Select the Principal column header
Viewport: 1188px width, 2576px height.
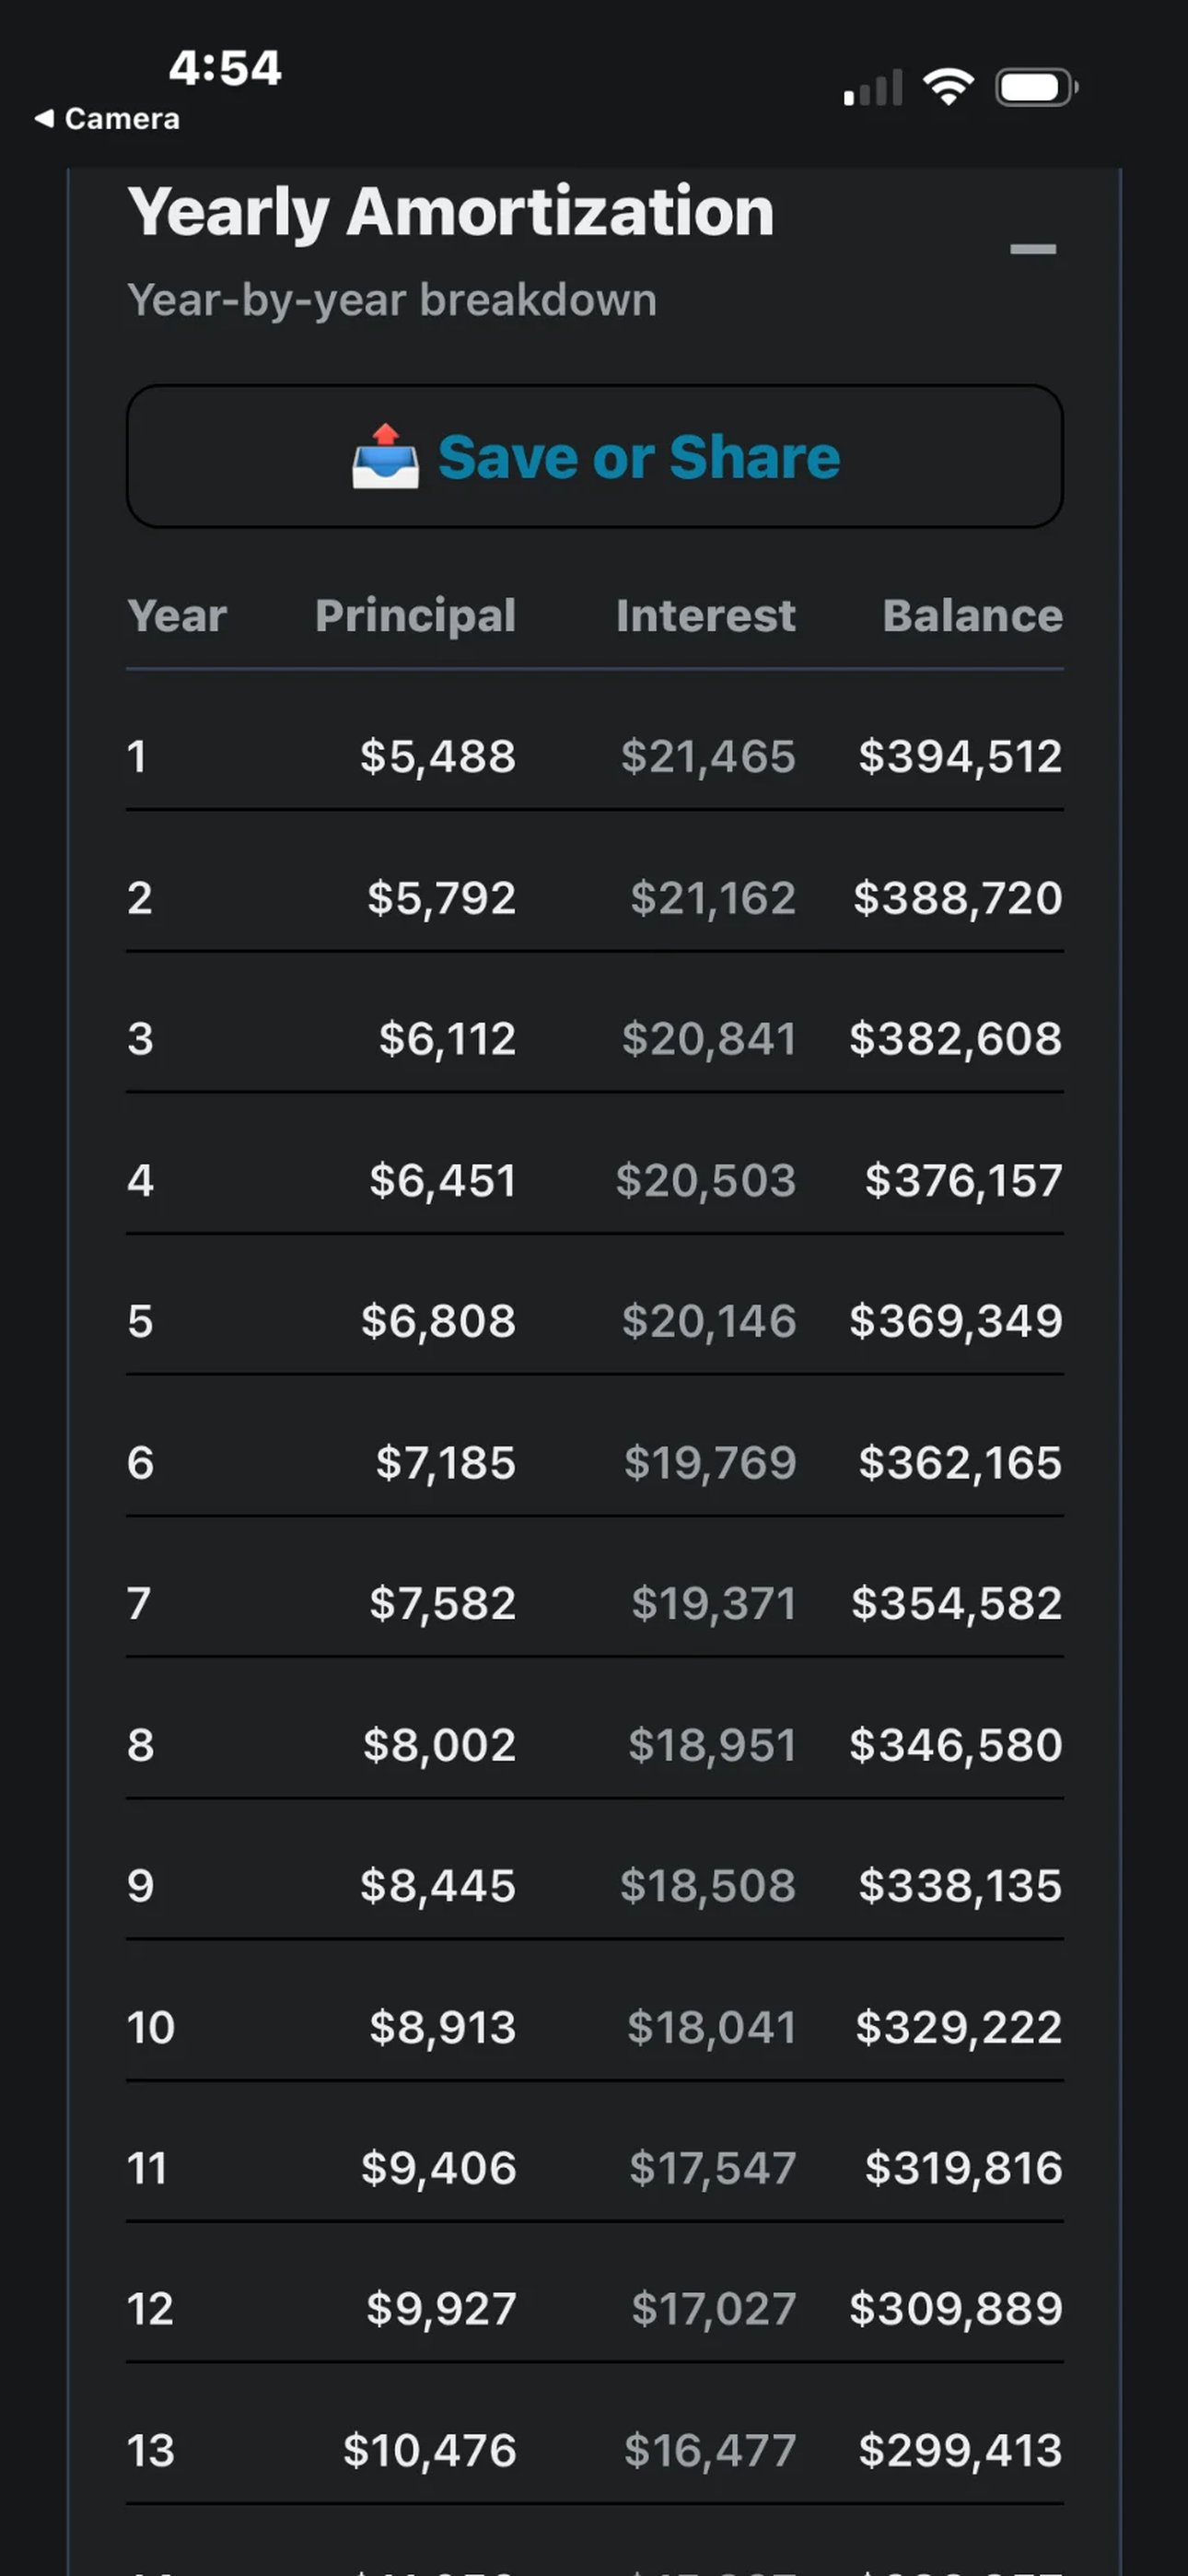(x=416, y=616)
